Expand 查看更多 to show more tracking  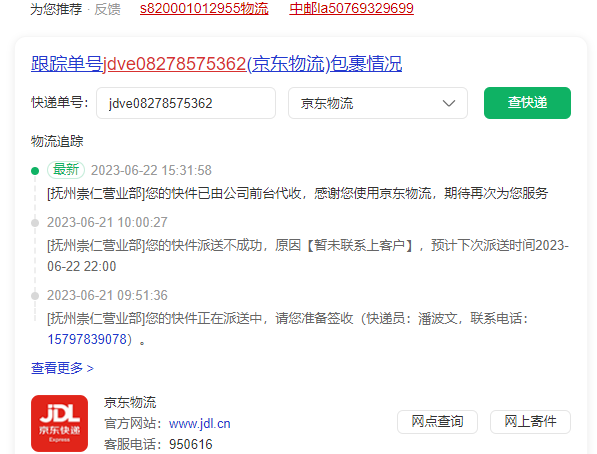click(62, 368)
